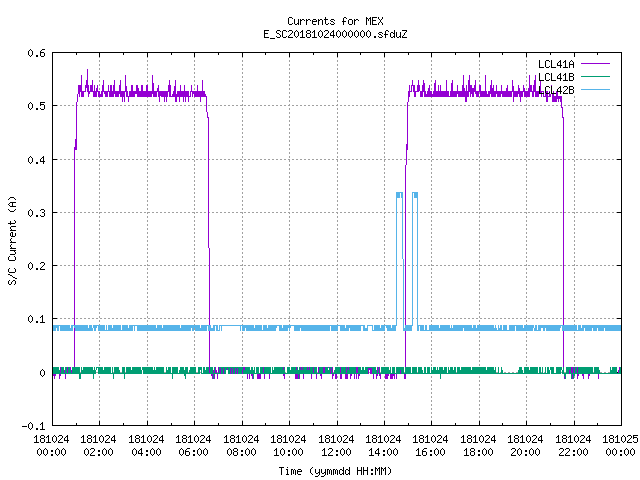Click the 181024 02:00 time tick label
640x480 pixels.
coord(98,446)
